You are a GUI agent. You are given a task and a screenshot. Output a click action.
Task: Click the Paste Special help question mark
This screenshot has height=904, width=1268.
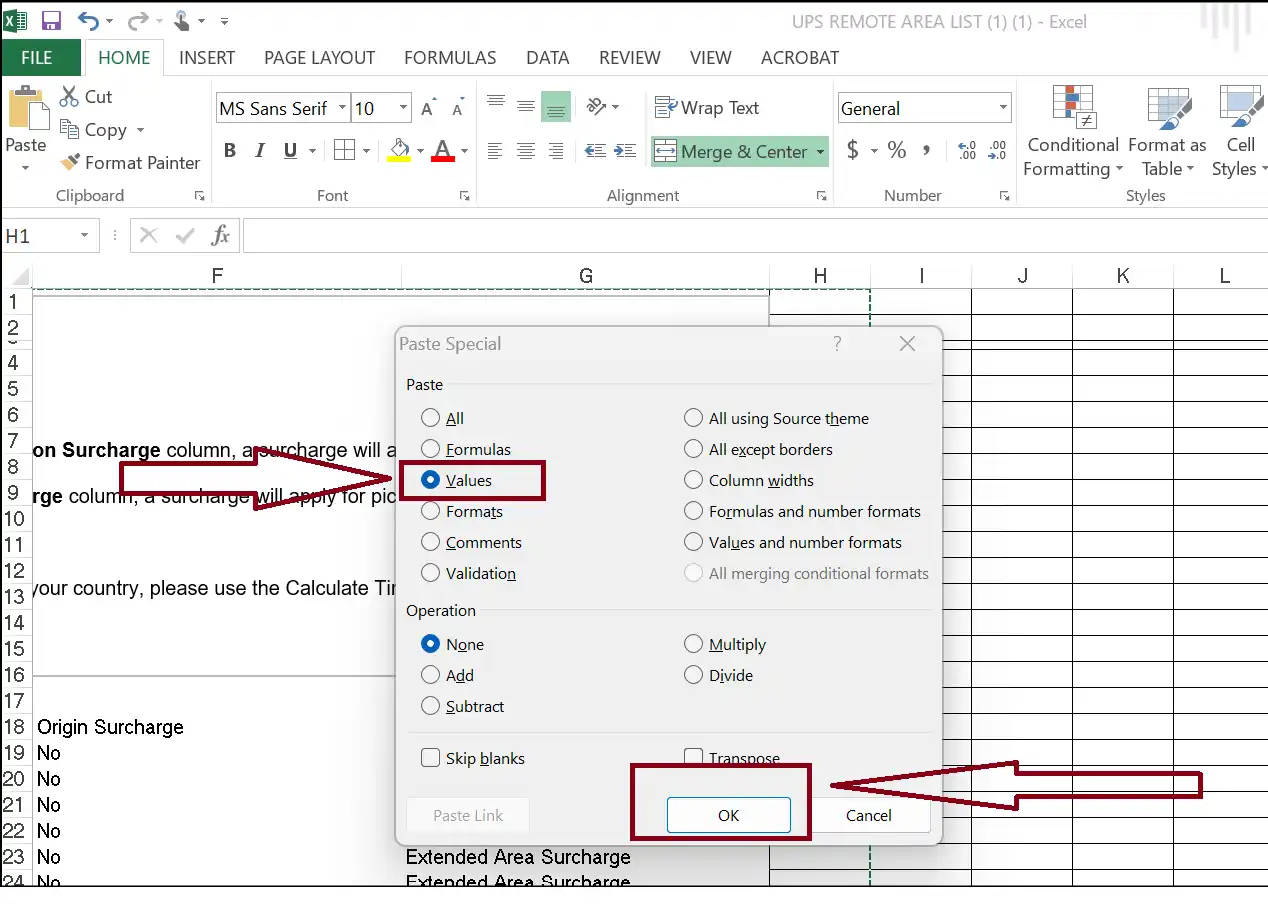pyautogui.click(x=837, y=344)
